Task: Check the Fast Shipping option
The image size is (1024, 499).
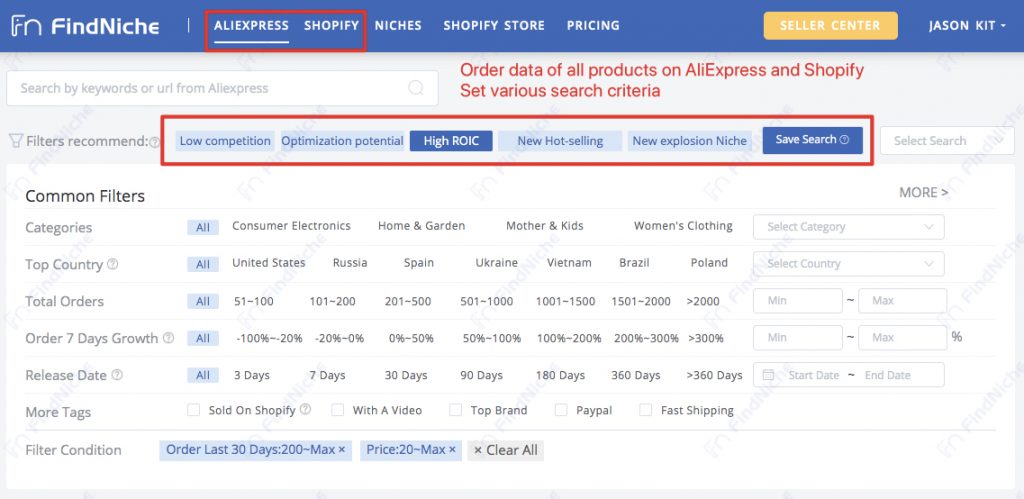Action: click(645, 410)
